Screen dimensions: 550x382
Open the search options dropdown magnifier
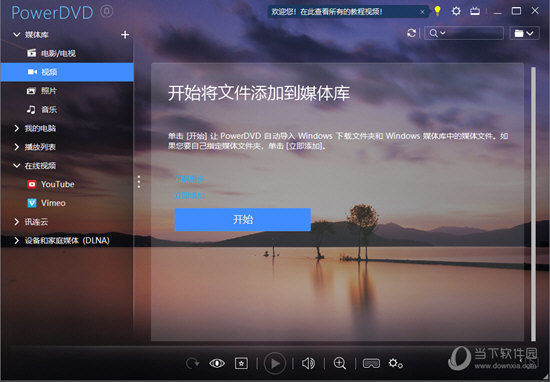point(437,33)
